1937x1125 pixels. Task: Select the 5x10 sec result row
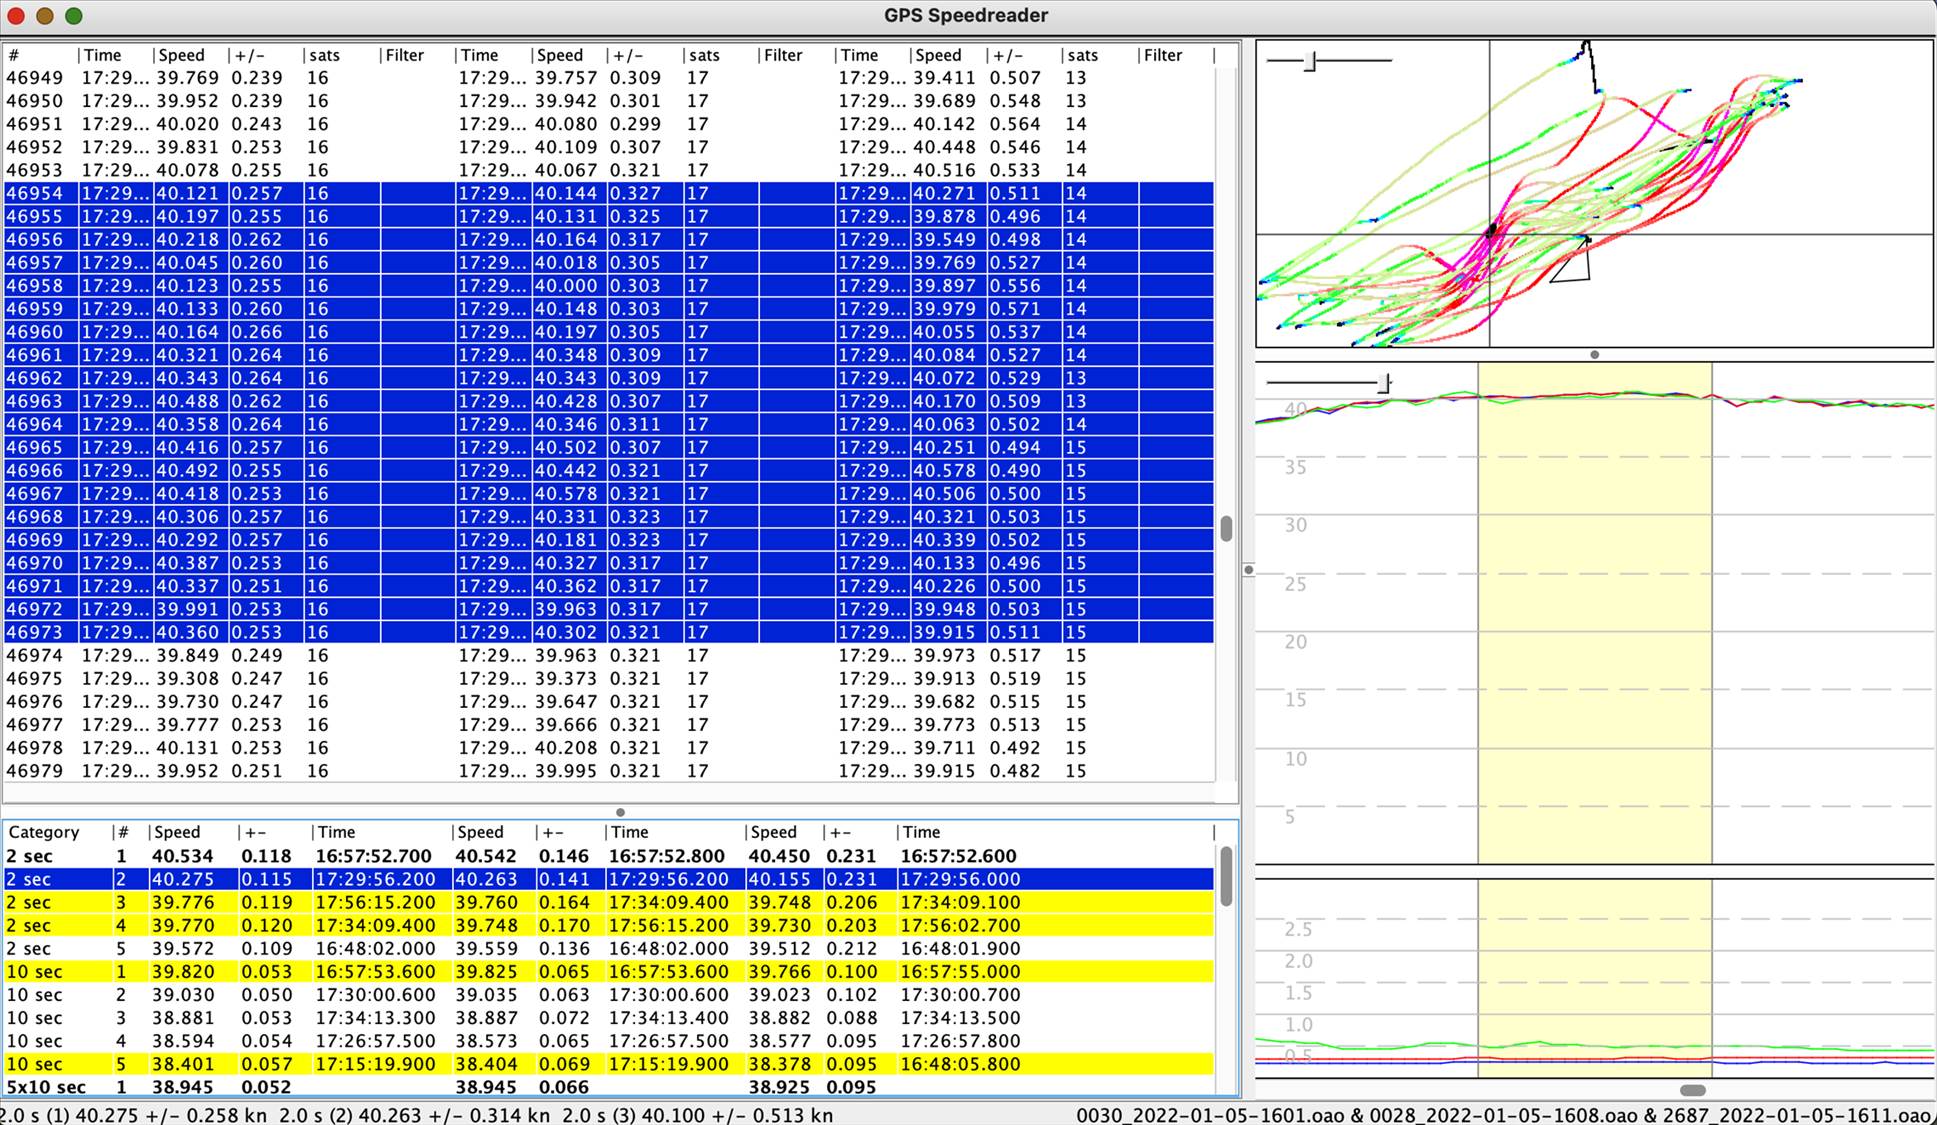(x=300, y=1087)
